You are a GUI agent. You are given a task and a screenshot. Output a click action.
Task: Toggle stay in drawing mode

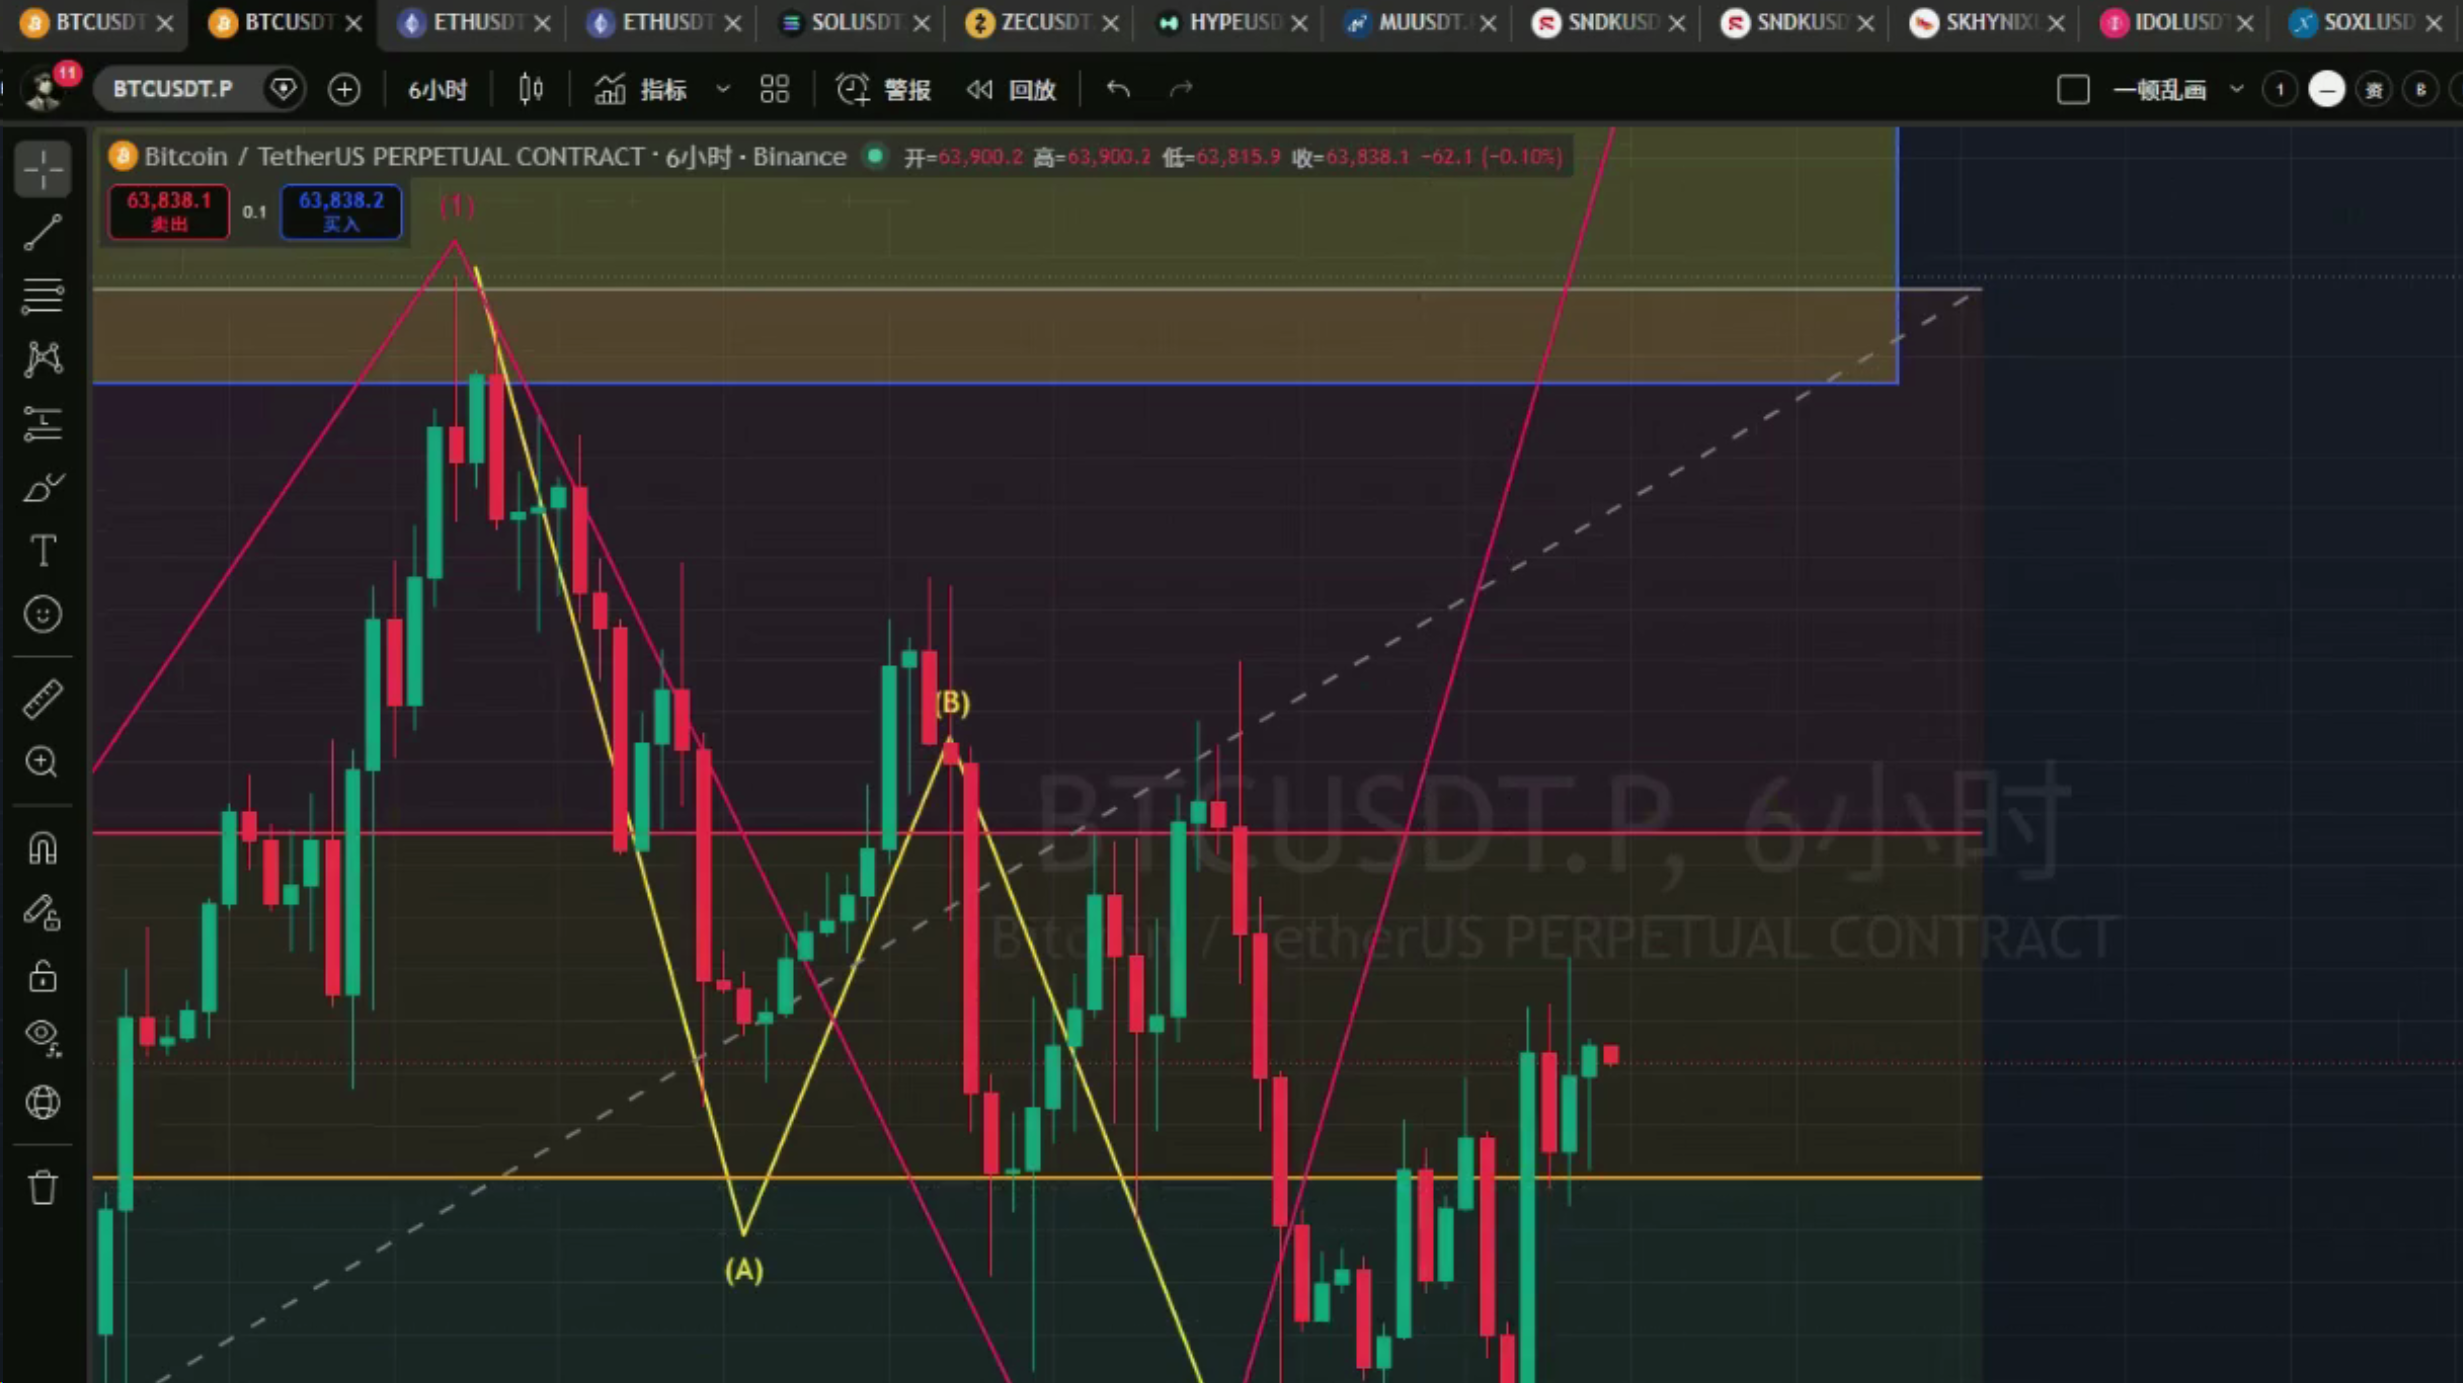(x=43, y=912)
